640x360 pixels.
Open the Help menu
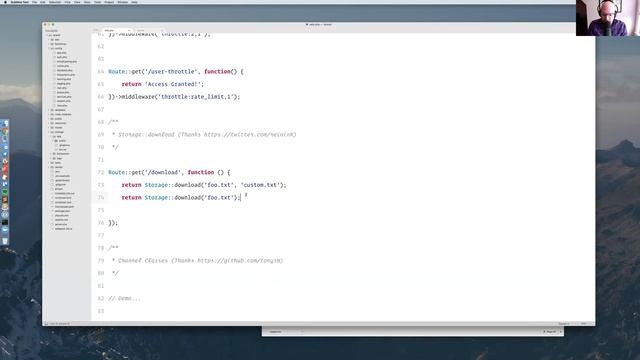pos(134,2)
